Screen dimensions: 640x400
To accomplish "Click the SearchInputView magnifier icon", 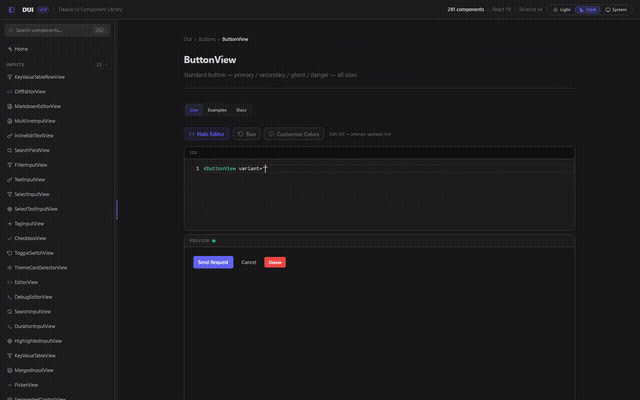I will click(9, 312).
